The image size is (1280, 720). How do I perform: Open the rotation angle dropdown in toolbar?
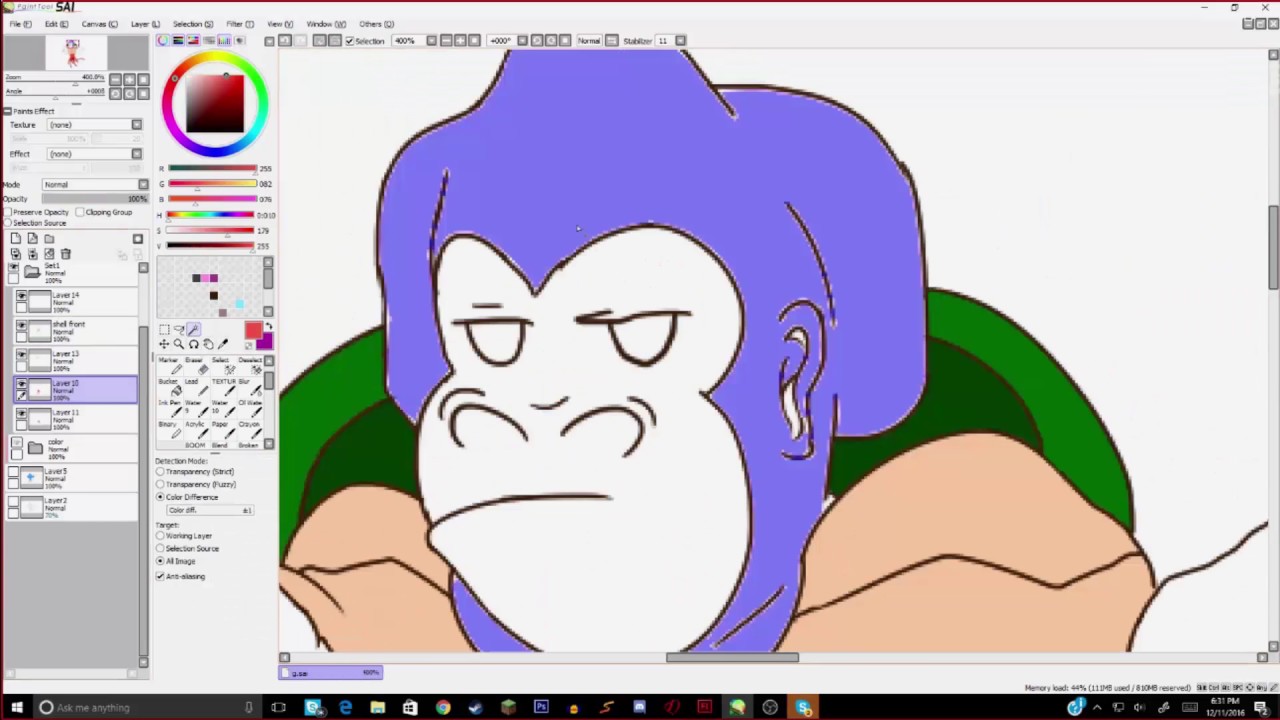pyautogui.click(x=522, y=41)
